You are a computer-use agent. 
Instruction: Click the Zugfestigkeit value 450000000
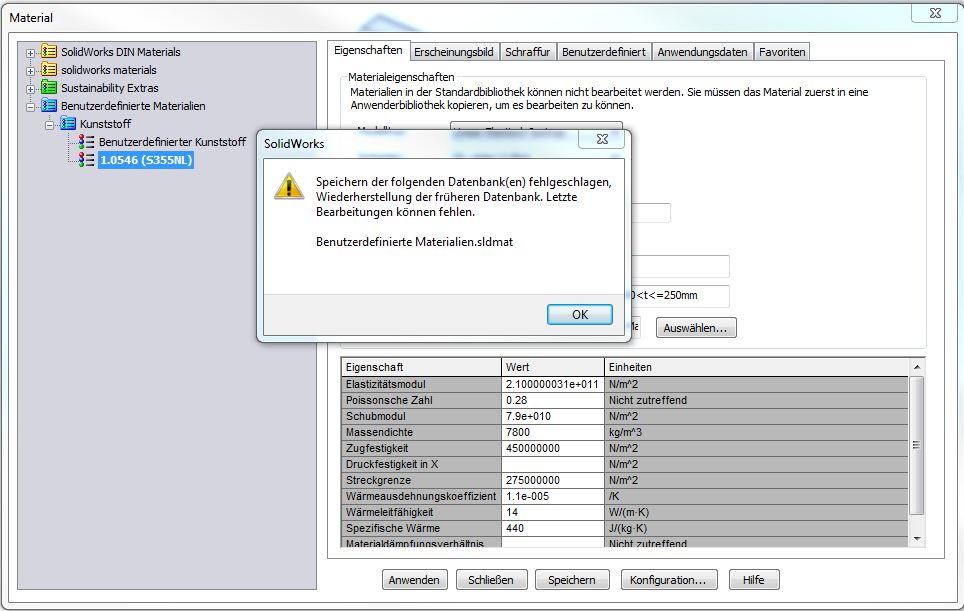click(x=553, y=448)
